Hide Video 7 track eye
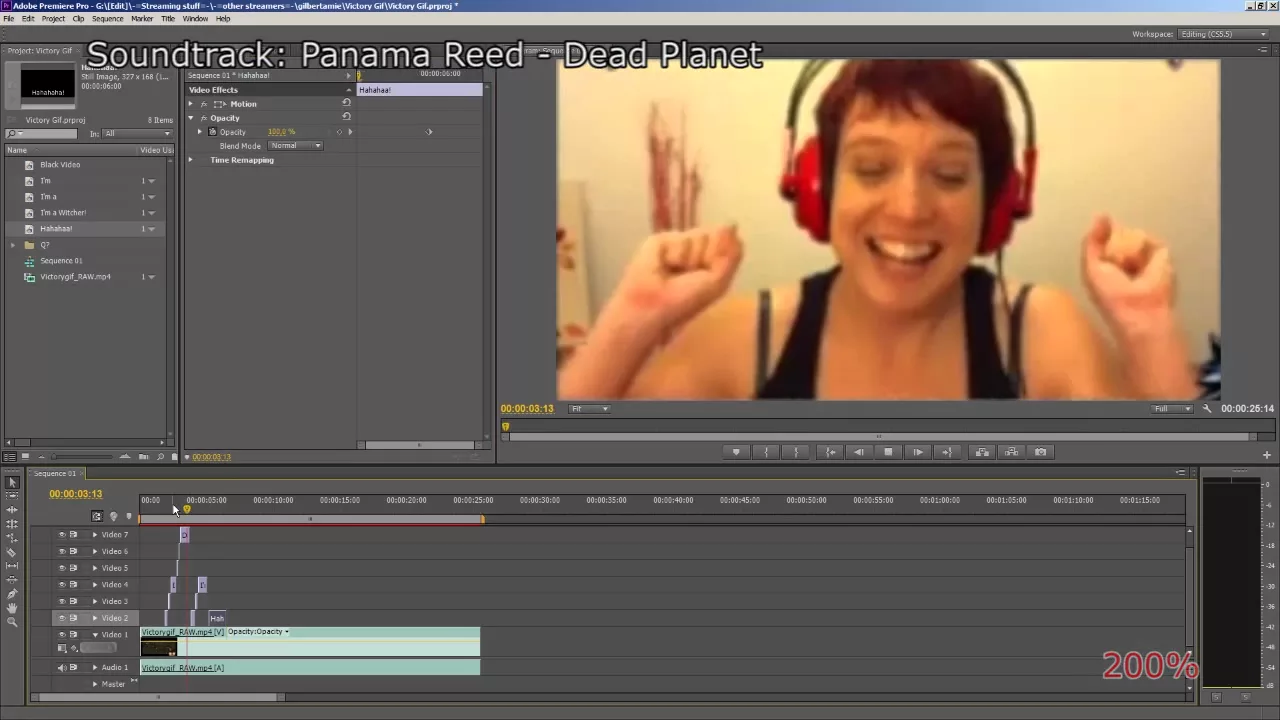 (x=62, y=535)
